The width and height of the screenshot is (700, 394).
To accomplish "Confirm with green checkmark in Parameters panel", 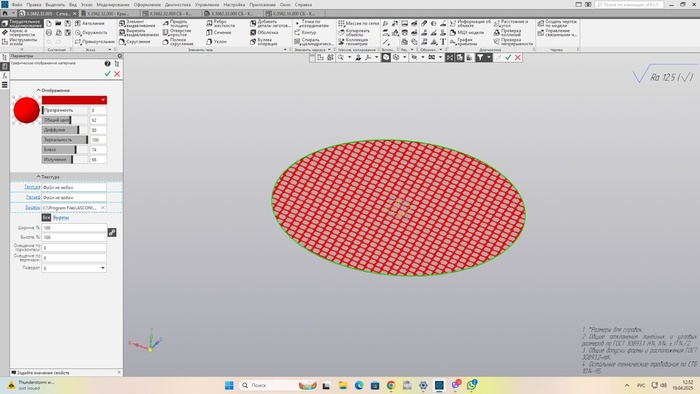I will (x=107, y=74).
